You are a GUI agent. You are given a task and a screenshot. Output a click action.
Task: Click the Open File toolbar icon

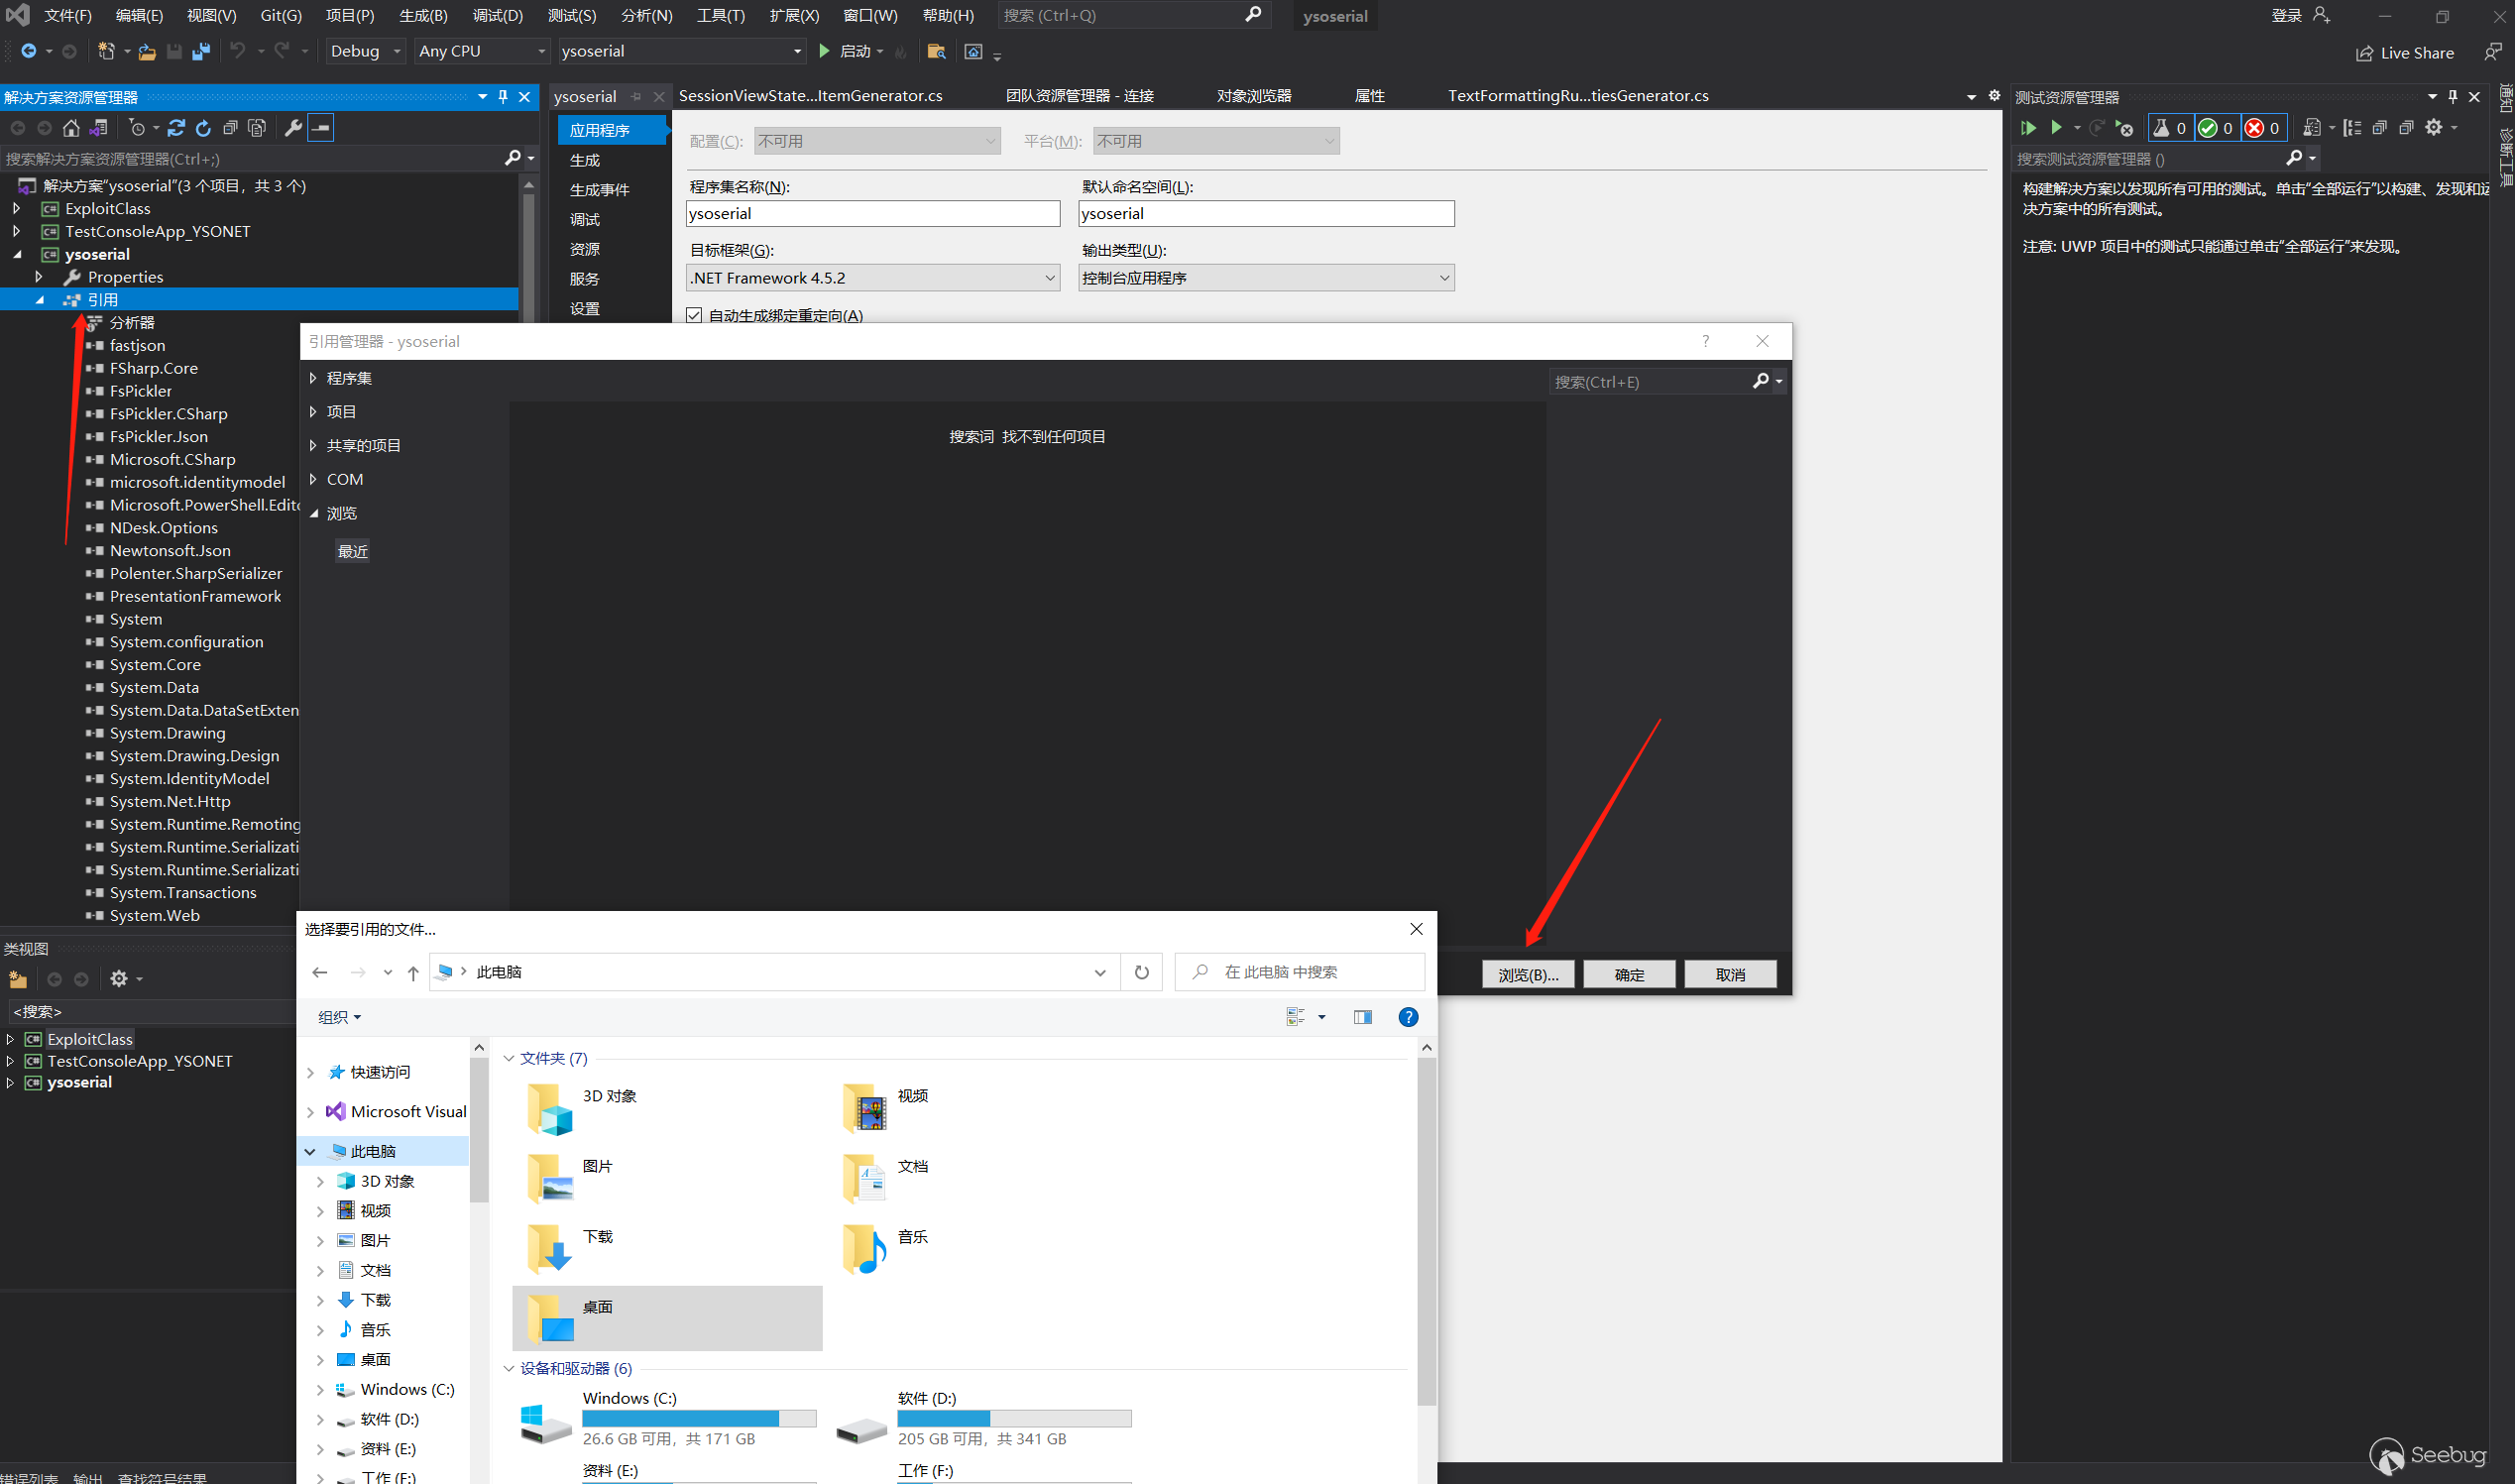(x=147, y=51)
